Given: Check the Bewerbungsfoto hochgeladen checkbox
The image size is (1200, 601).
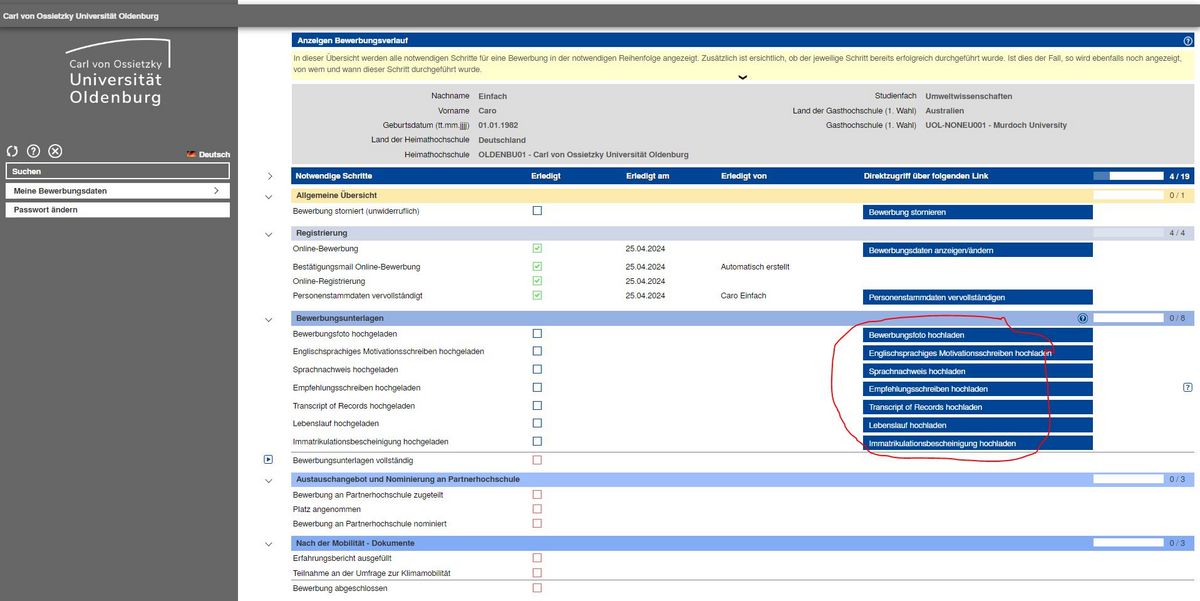Looking at the screenshot, I should tap(537, 333).
